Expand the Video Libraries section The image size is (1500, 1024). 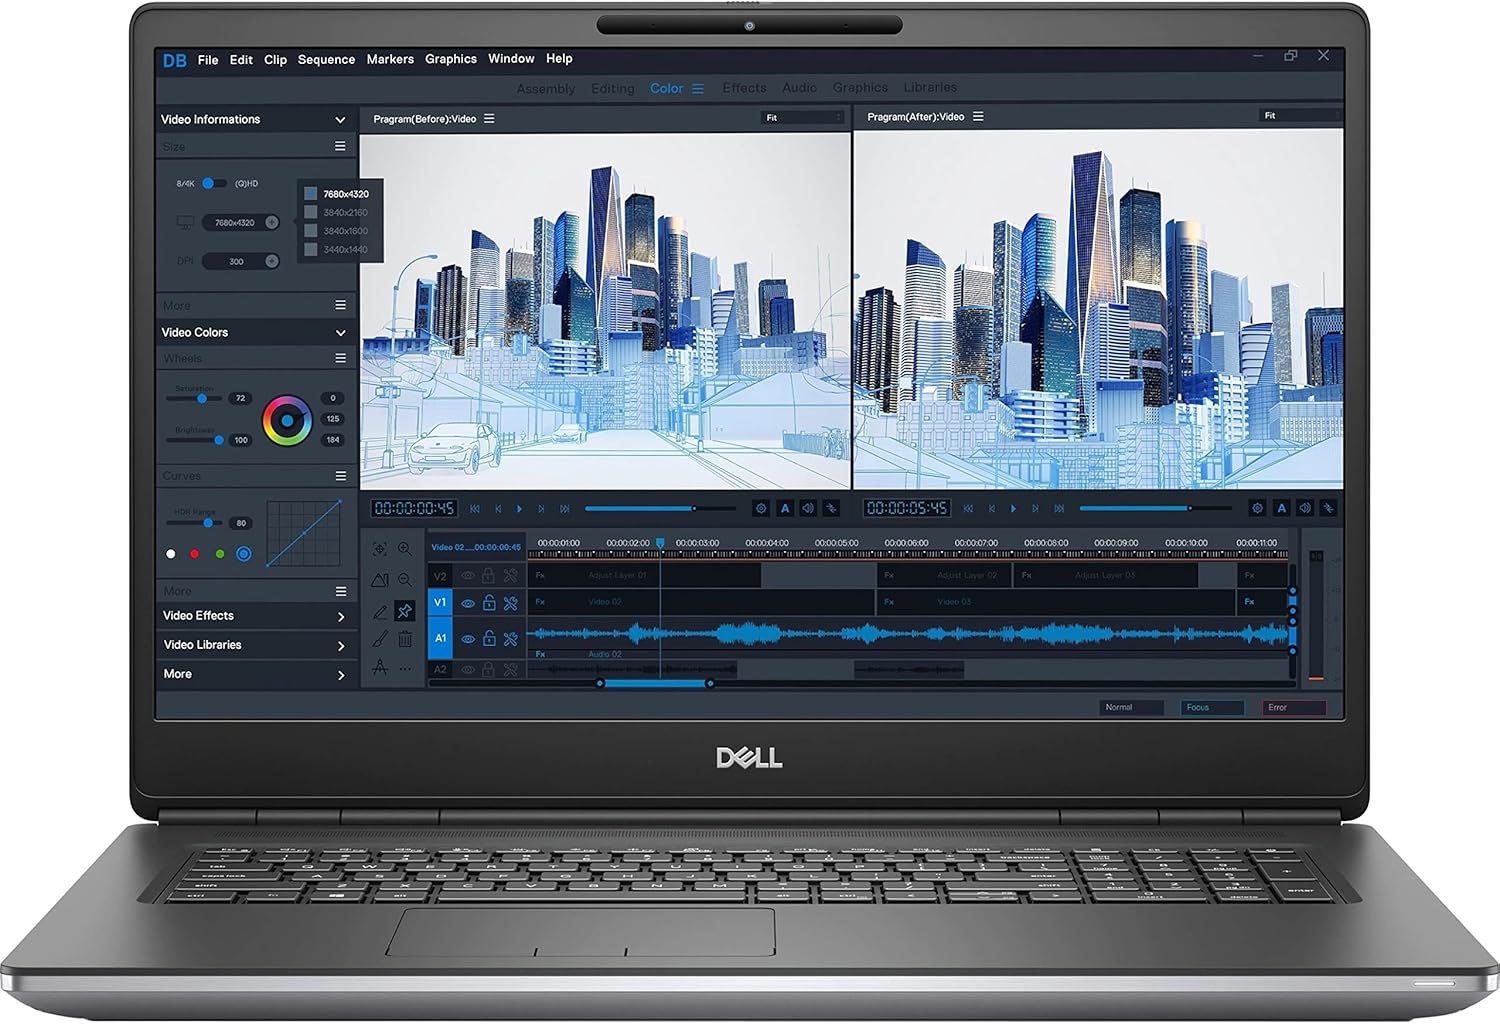pyautogui.click(x=341, y=646)
